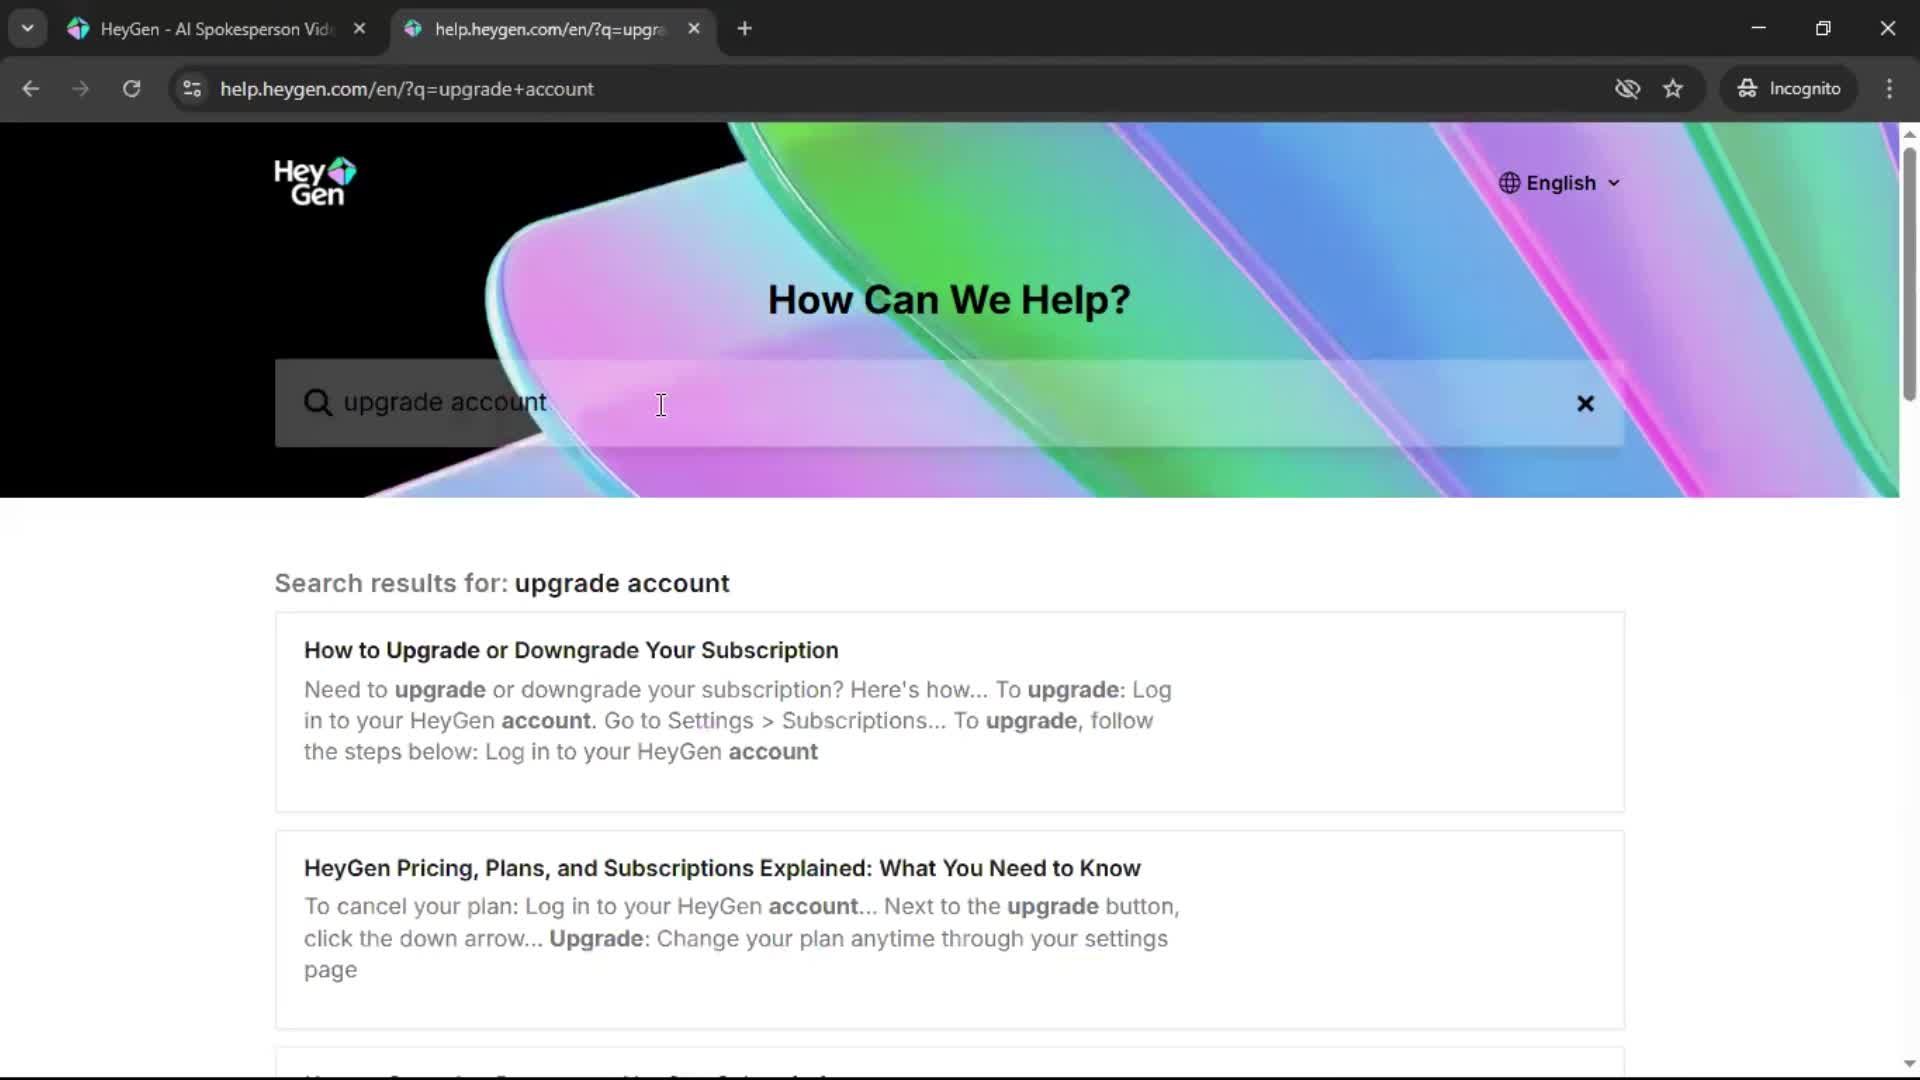Click the page vertical scrollbar thumb
The width and height of the screenshot is (1920, 1080).
[1908, 275]
